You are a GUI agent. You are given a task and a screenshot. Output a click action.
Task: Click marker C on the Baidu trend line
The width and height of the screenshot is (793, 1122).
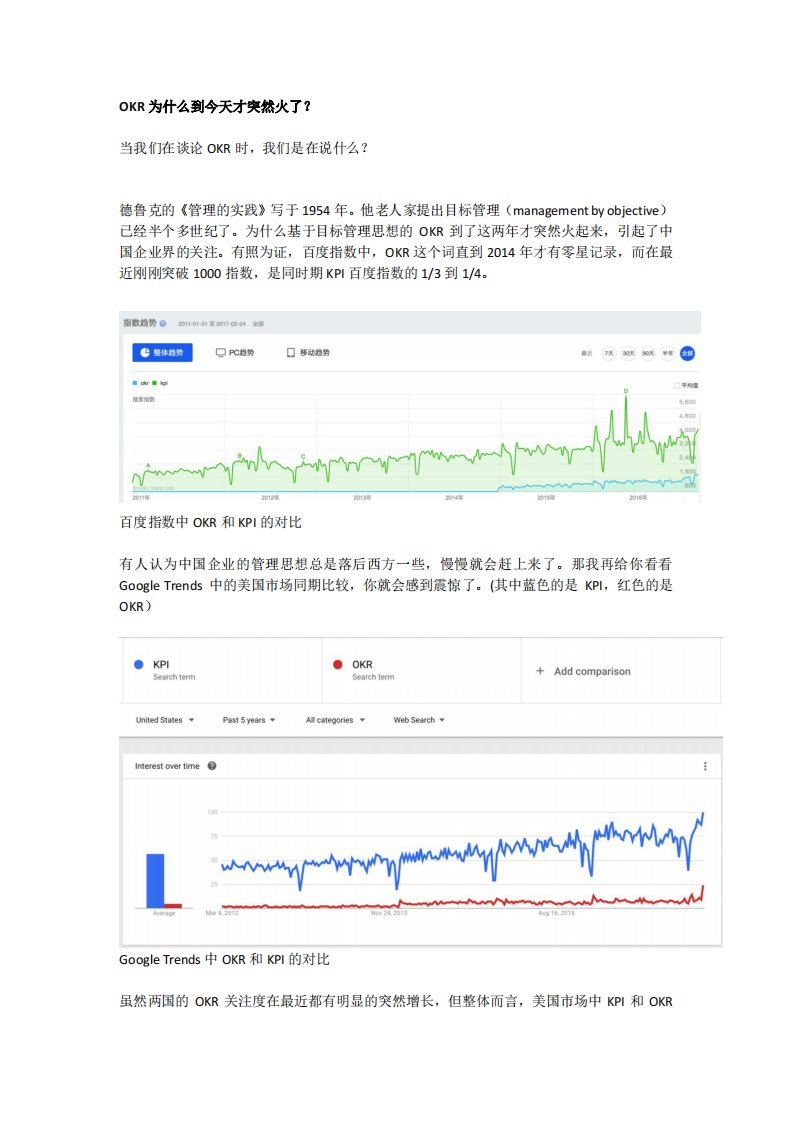[x=303, y=456]
